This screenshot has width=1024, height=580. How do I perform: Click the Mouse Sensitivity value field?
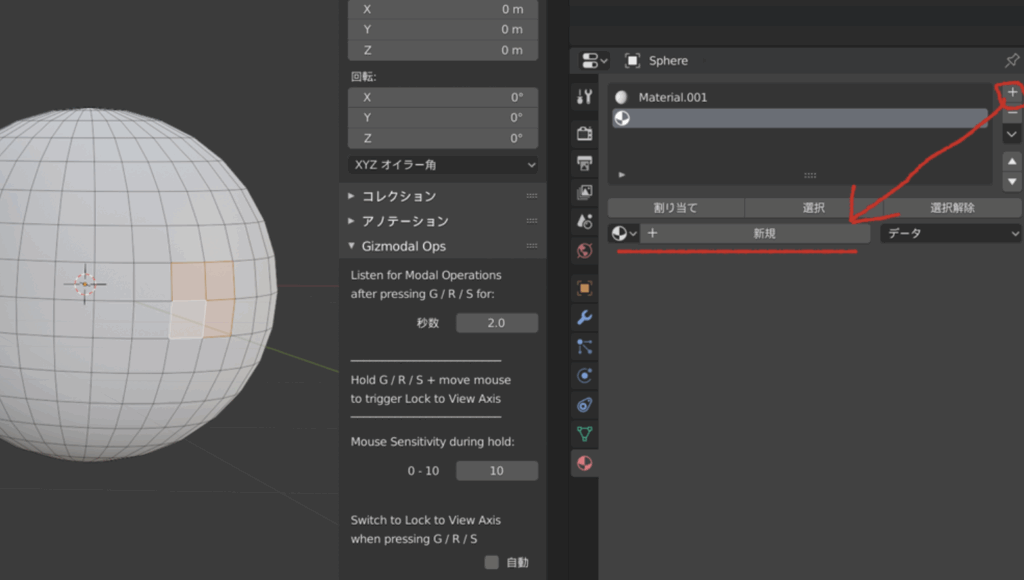click(x=496, y=471)
